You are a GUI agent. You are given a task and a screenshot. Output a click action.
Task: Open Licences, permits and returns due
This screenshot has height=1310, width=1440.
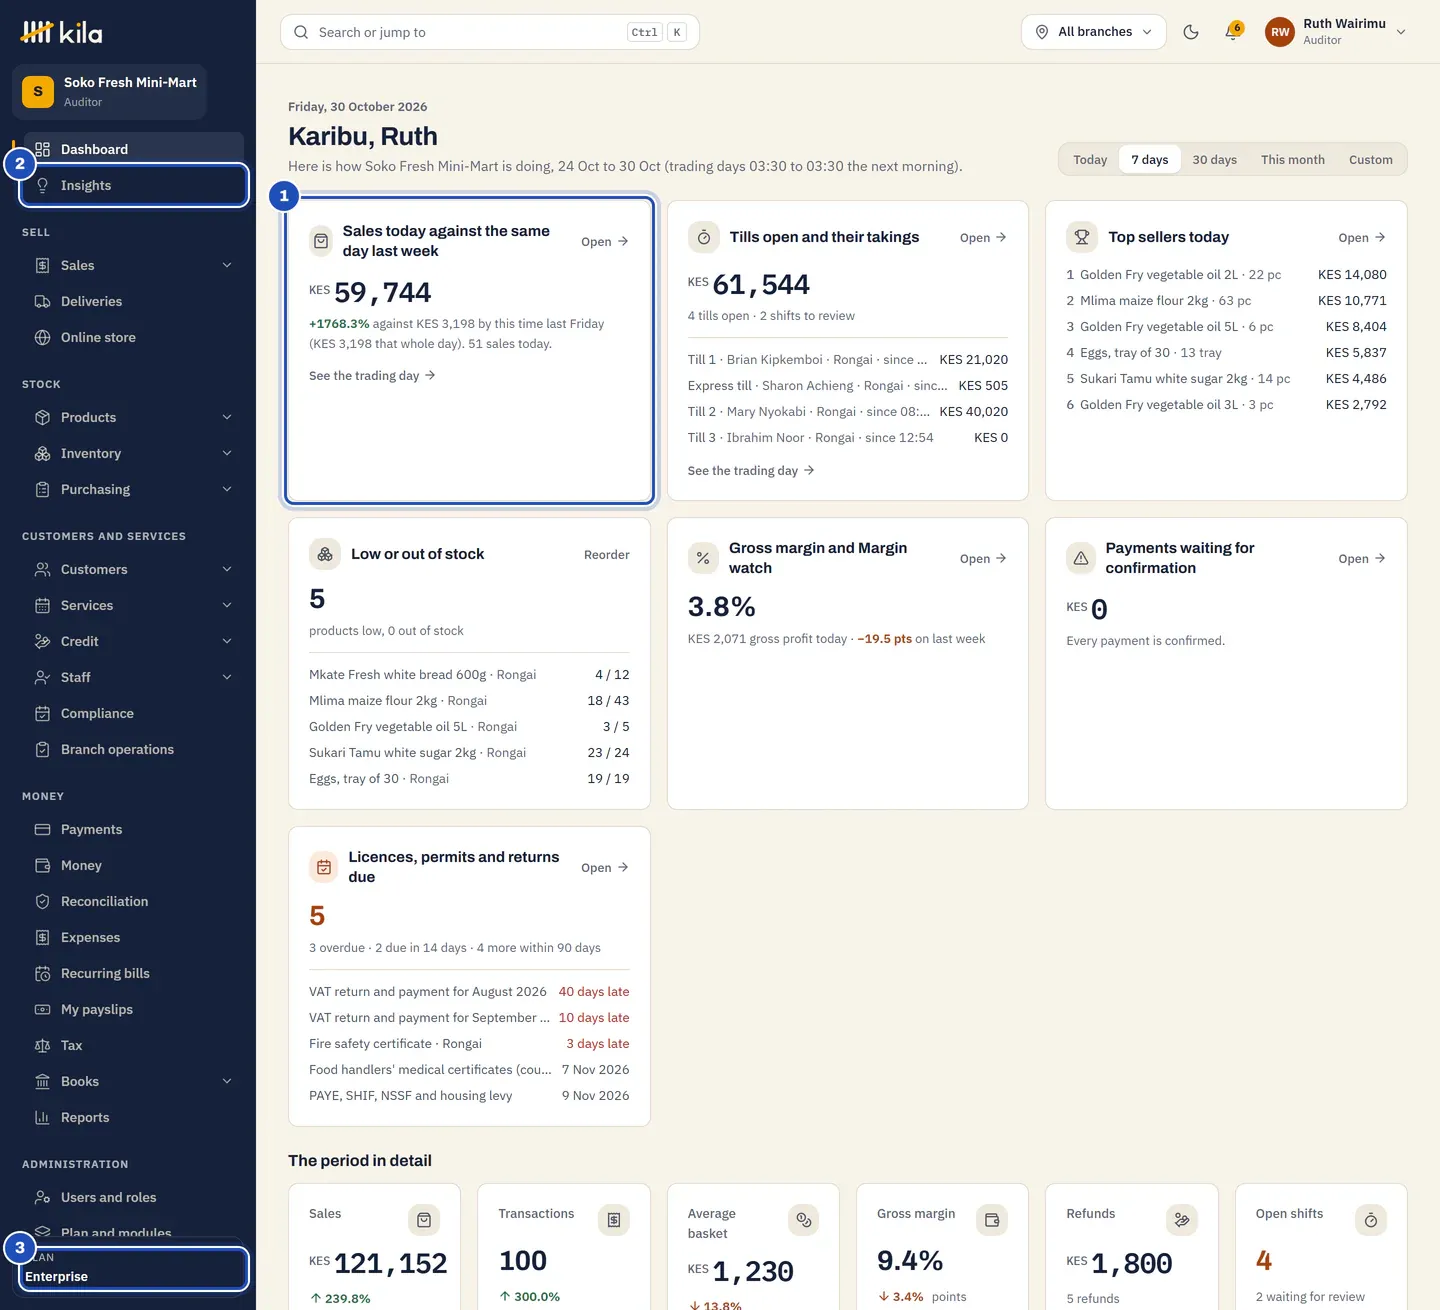[605, 868]
